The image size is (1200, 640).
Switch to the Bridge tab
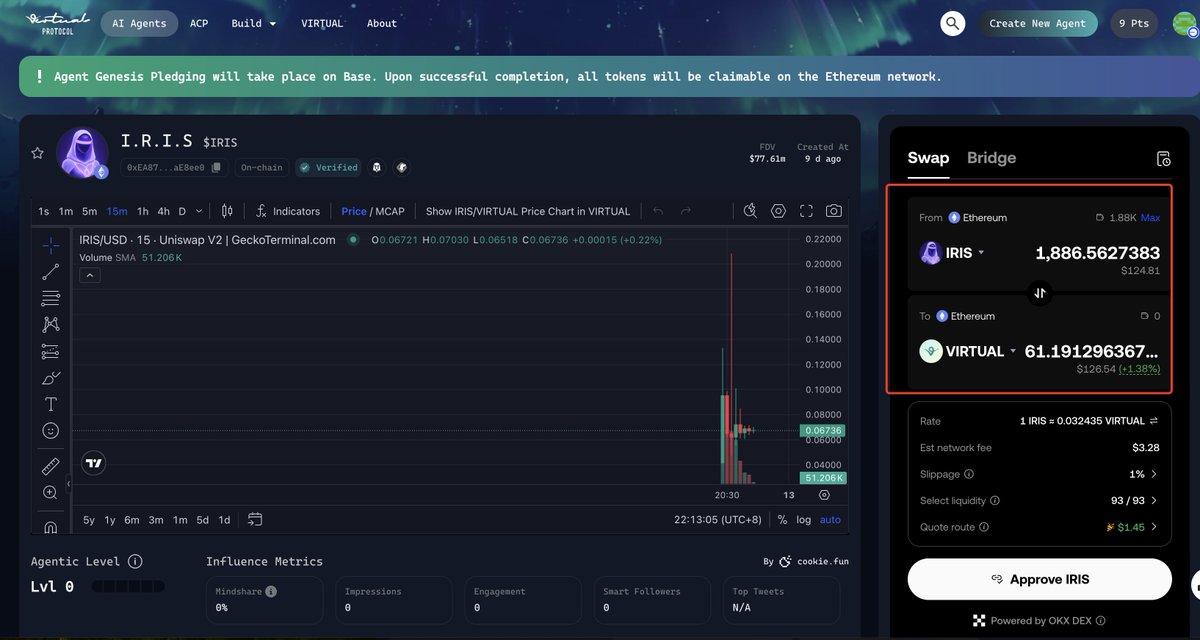[x=992, y=157]
